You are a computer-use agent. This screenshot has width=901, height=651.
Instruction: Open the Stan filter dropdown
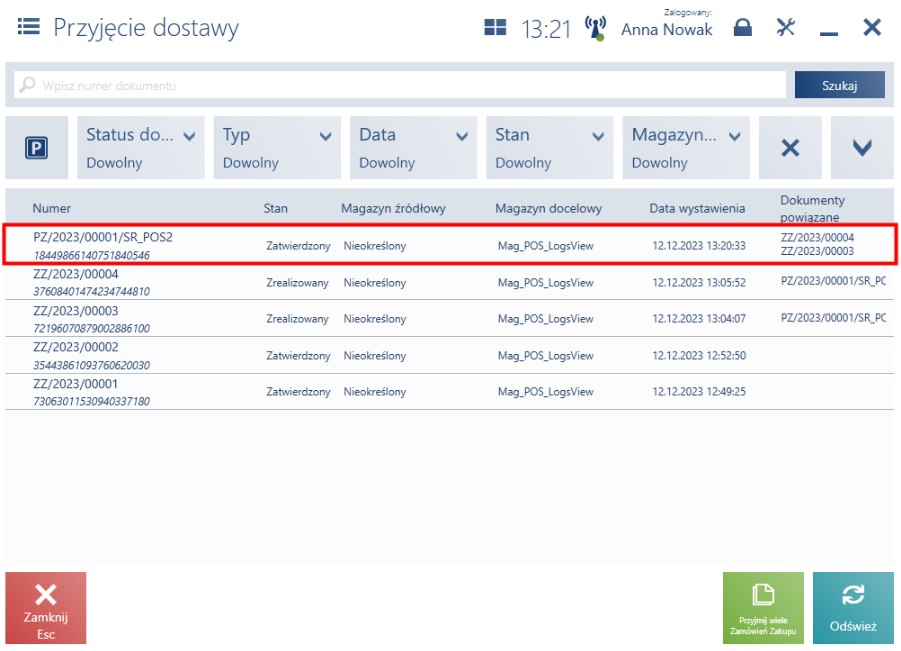(549, 148)
